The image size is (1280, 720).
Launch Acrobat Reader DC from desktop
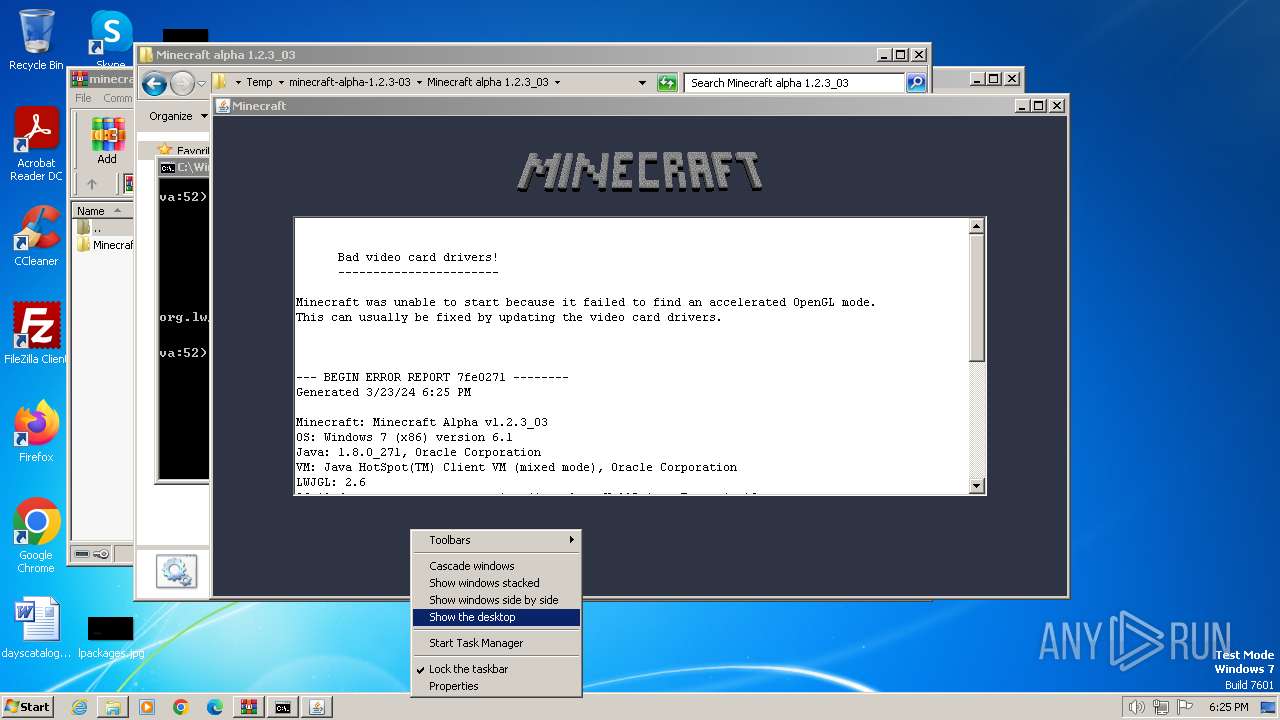[x=36, y=145]
